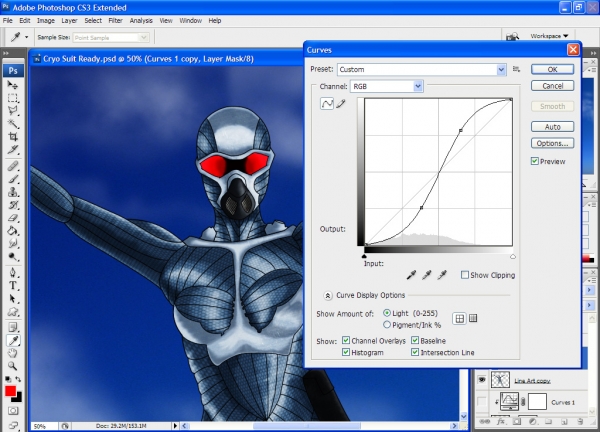Click the Options... button

coord(552,143)
